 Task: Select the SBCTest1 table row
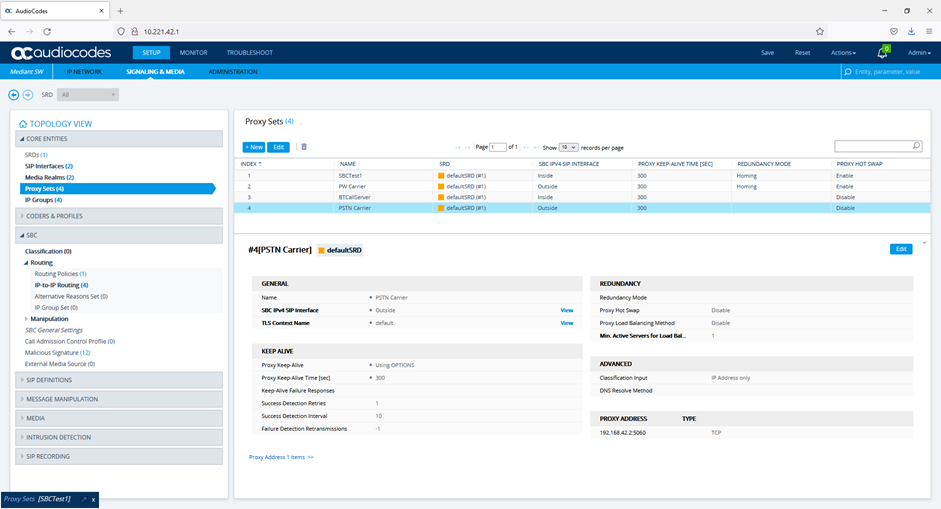point(582,176)
